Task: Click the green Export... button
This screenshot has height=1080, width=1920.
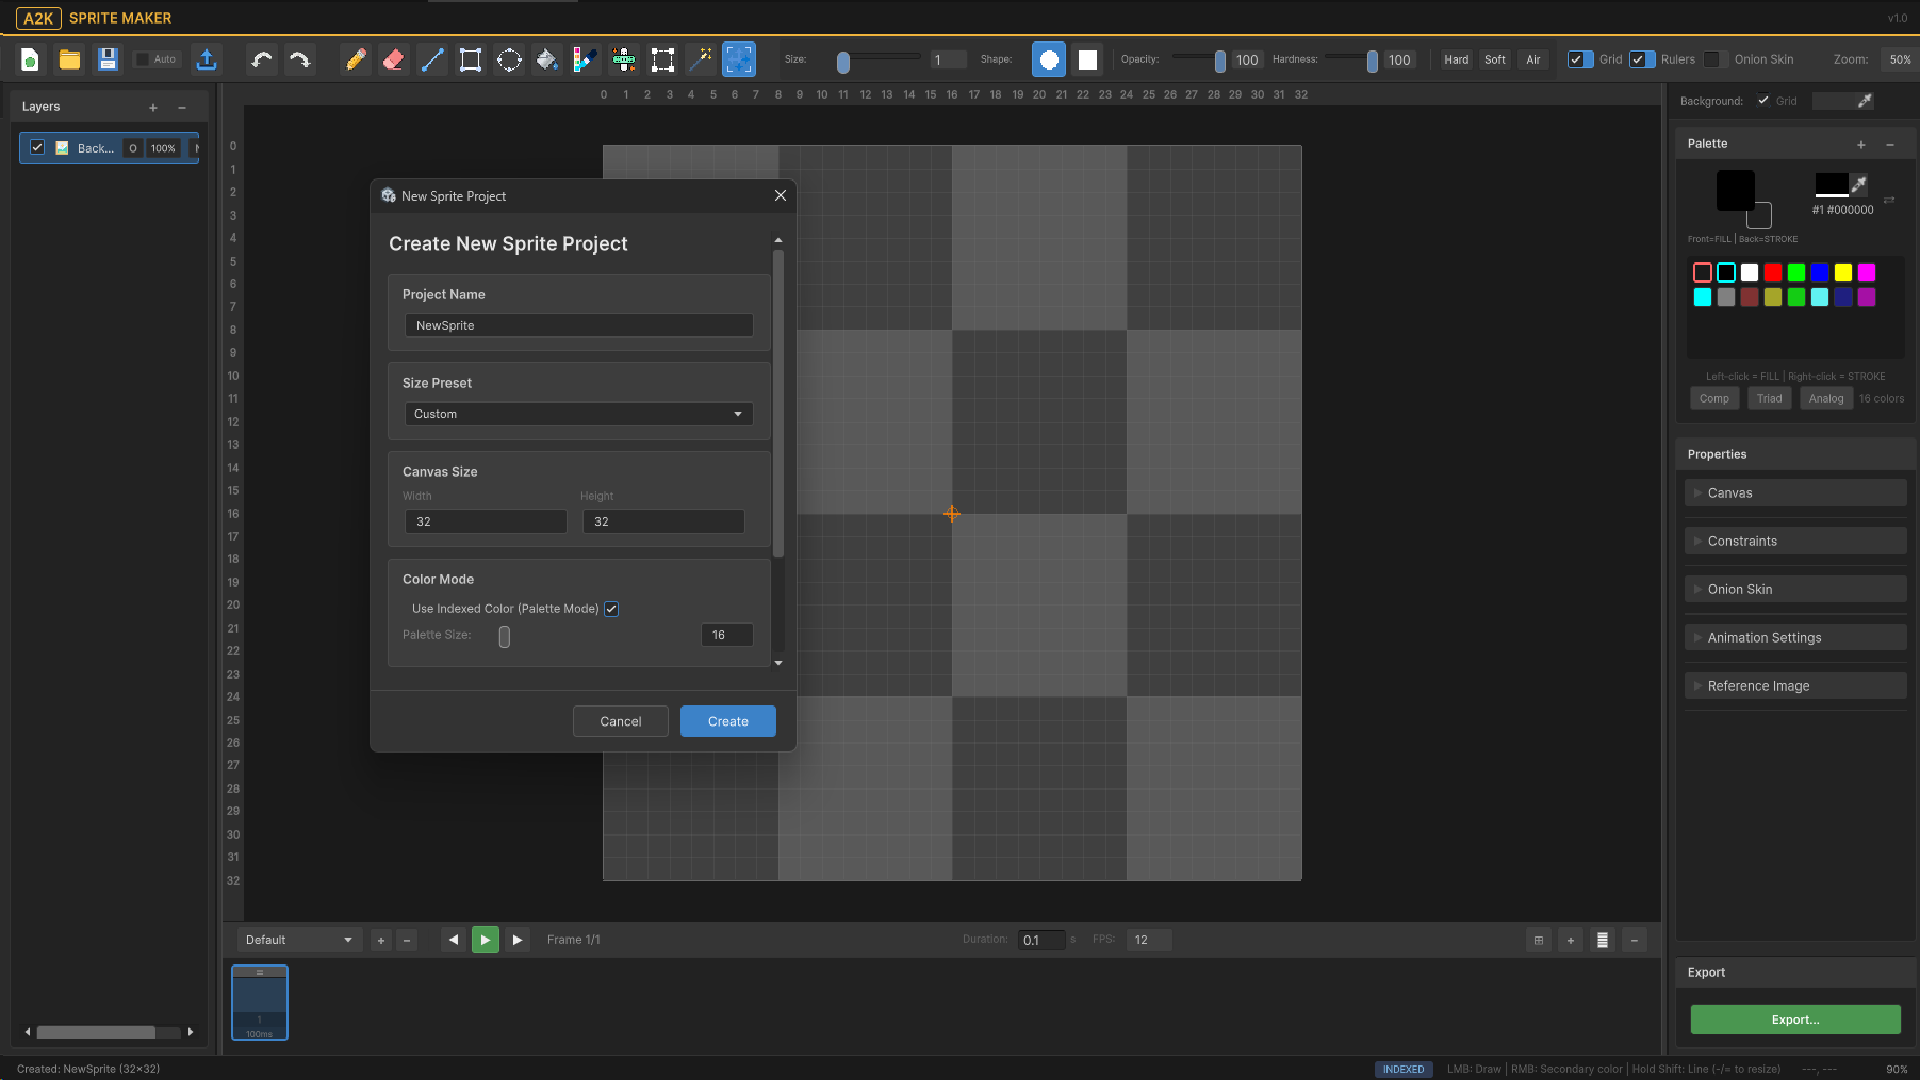Action: 1795,1020
